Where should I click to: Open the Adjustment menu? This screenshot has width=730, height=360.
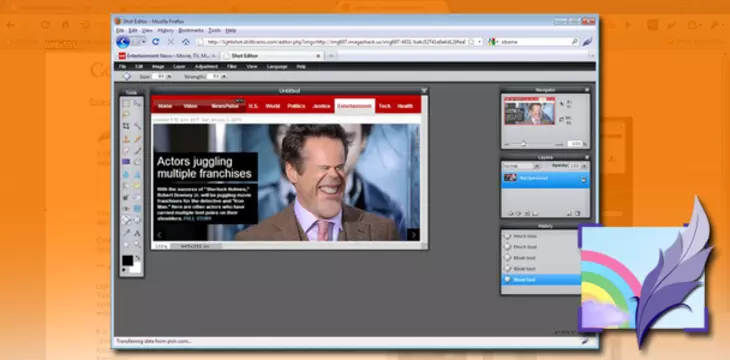pyautogui.click(x=206, y=67)
